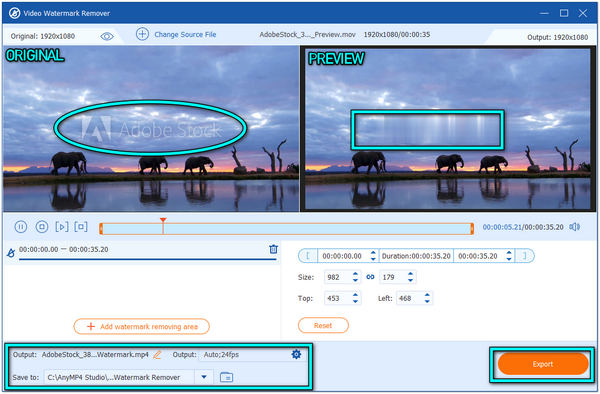Click the red playhead marker on the timeline
Viewport: 600px width, 394px height.
point(163,220)
